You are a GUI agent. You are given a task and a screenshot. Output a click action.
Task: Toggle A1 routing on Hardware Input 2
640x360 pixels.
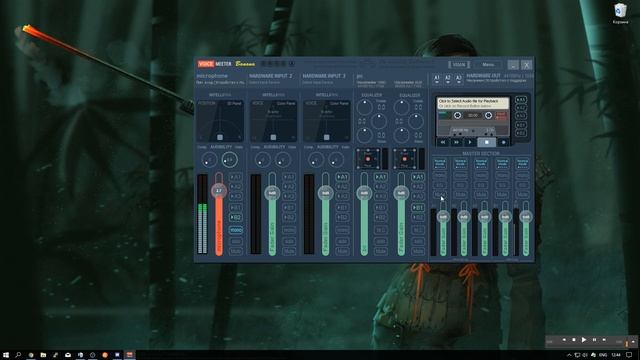pyautogui.click(x=289, y=177)
